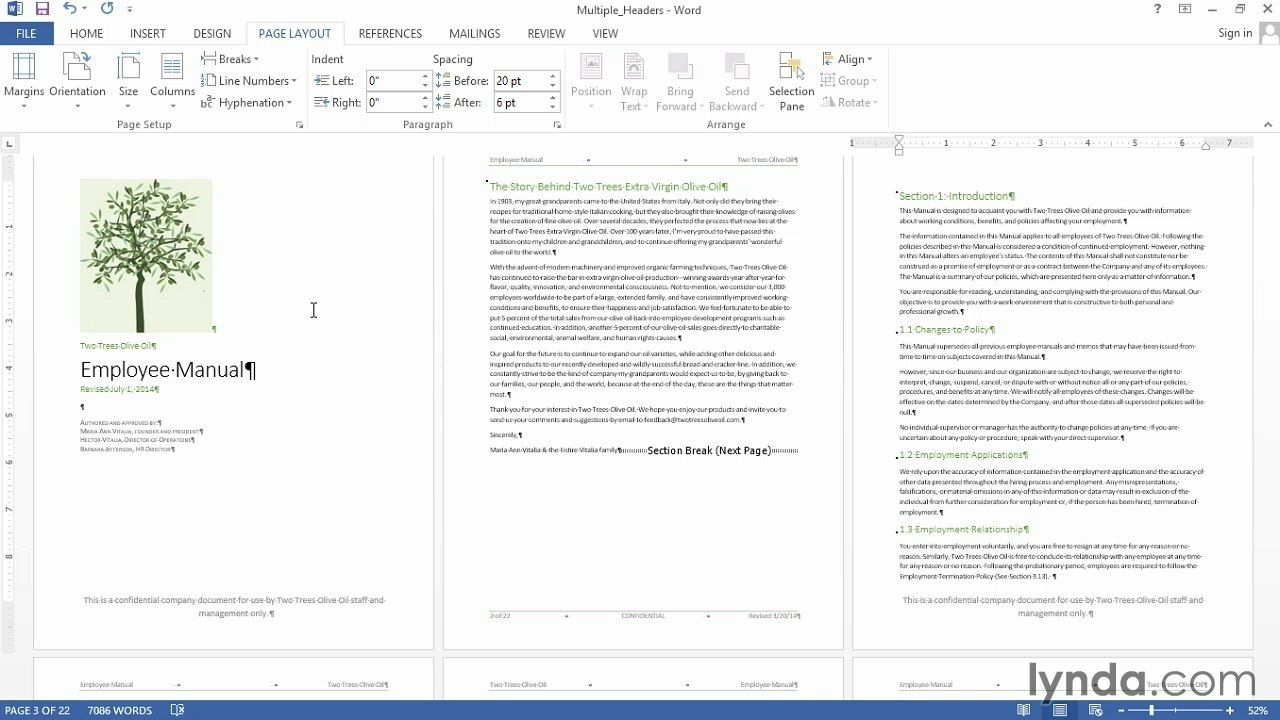Switch to the HOME tab
1280x720 pixels.
(x=86, y=33)
